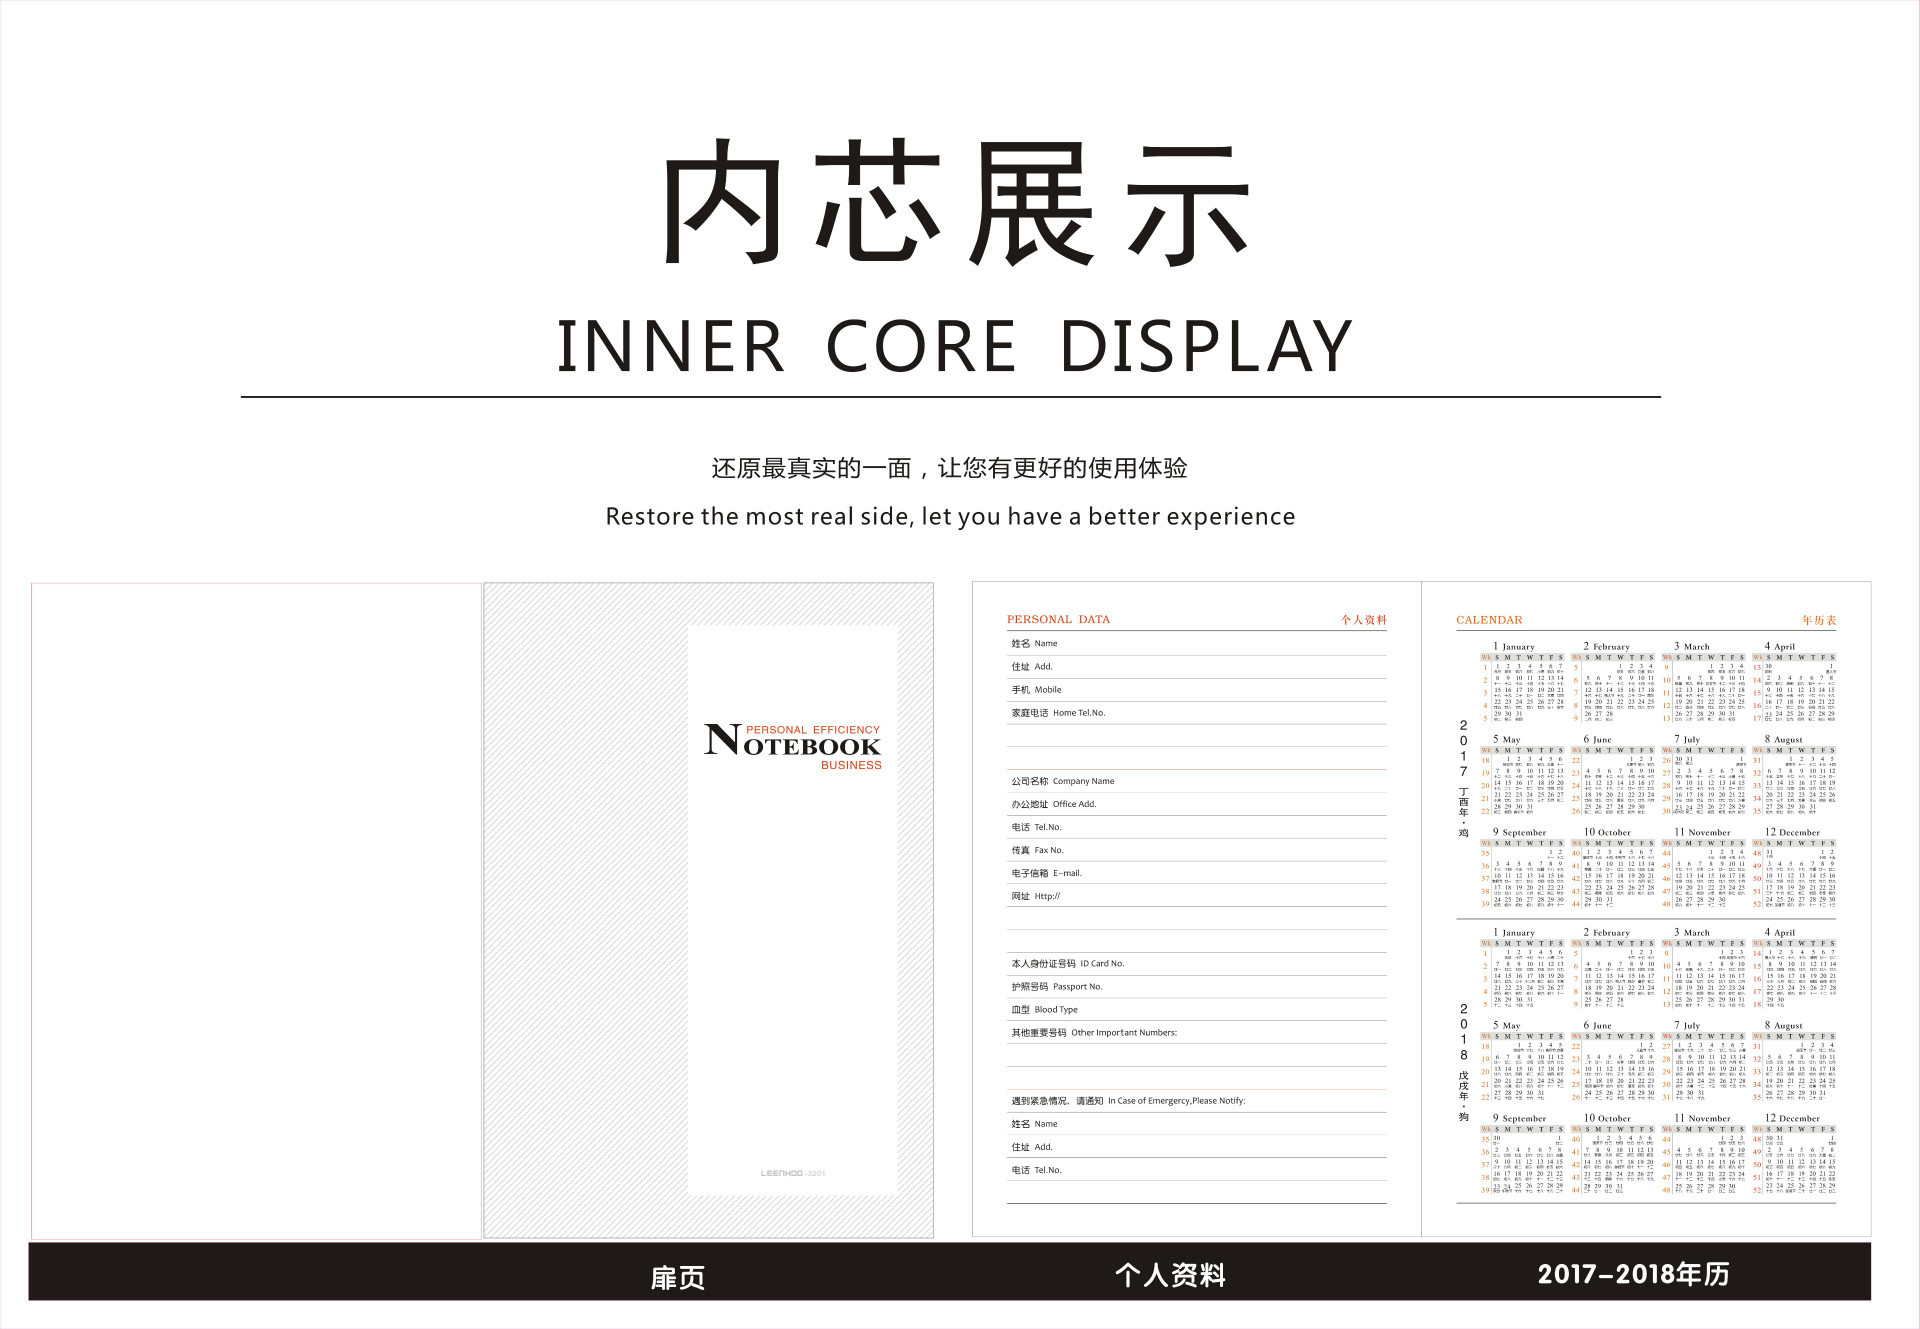1920x1329 pixels.
Task: Click the LEENHOO brand mark on title page
Action: [792, 1173]
